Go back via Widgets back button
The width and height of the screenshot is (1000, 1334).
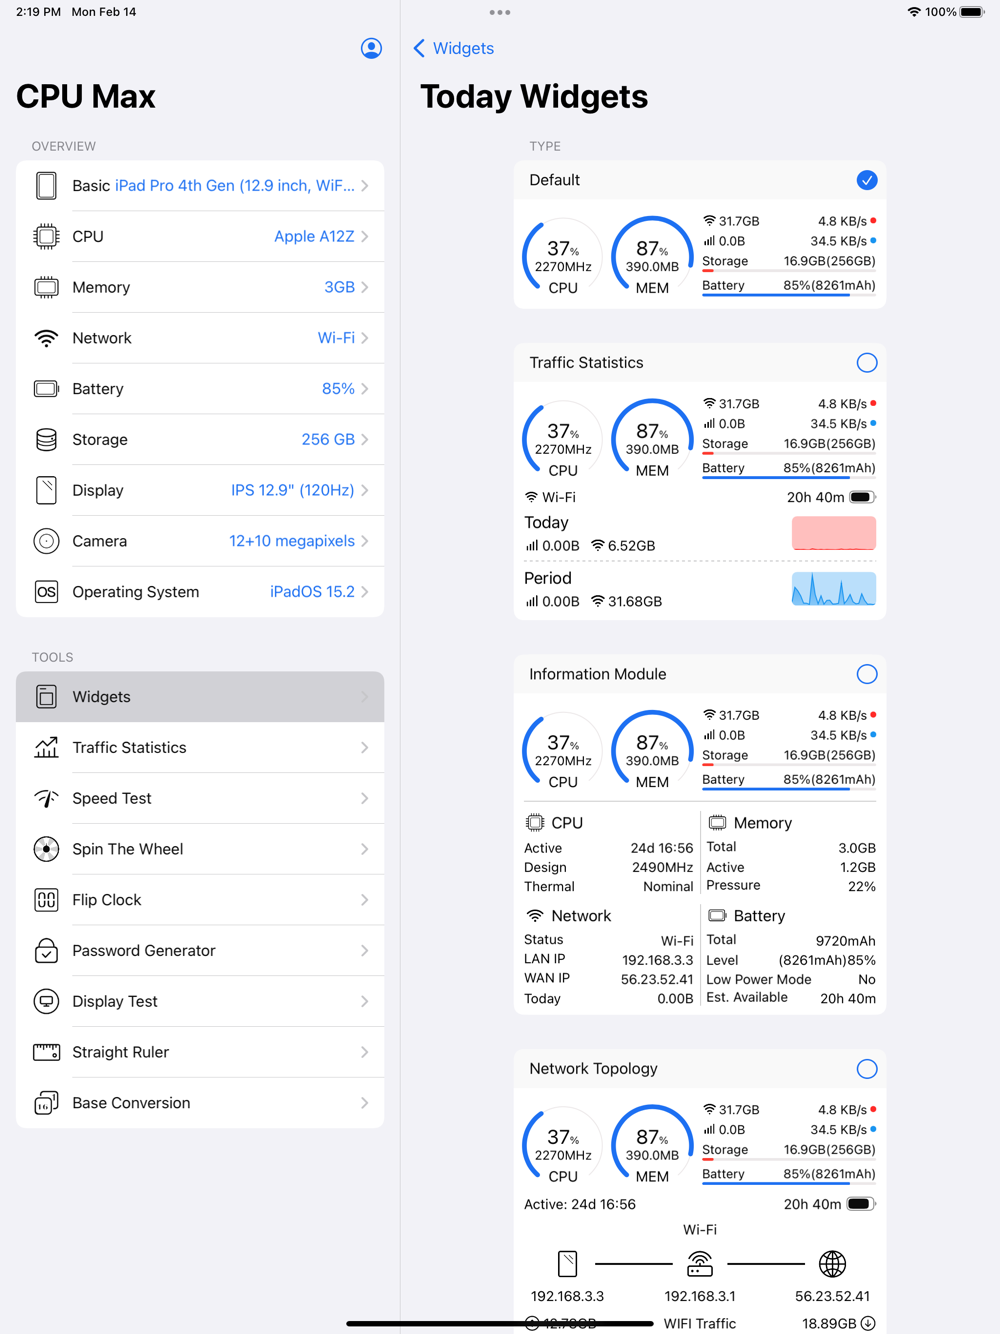(454, 48)
